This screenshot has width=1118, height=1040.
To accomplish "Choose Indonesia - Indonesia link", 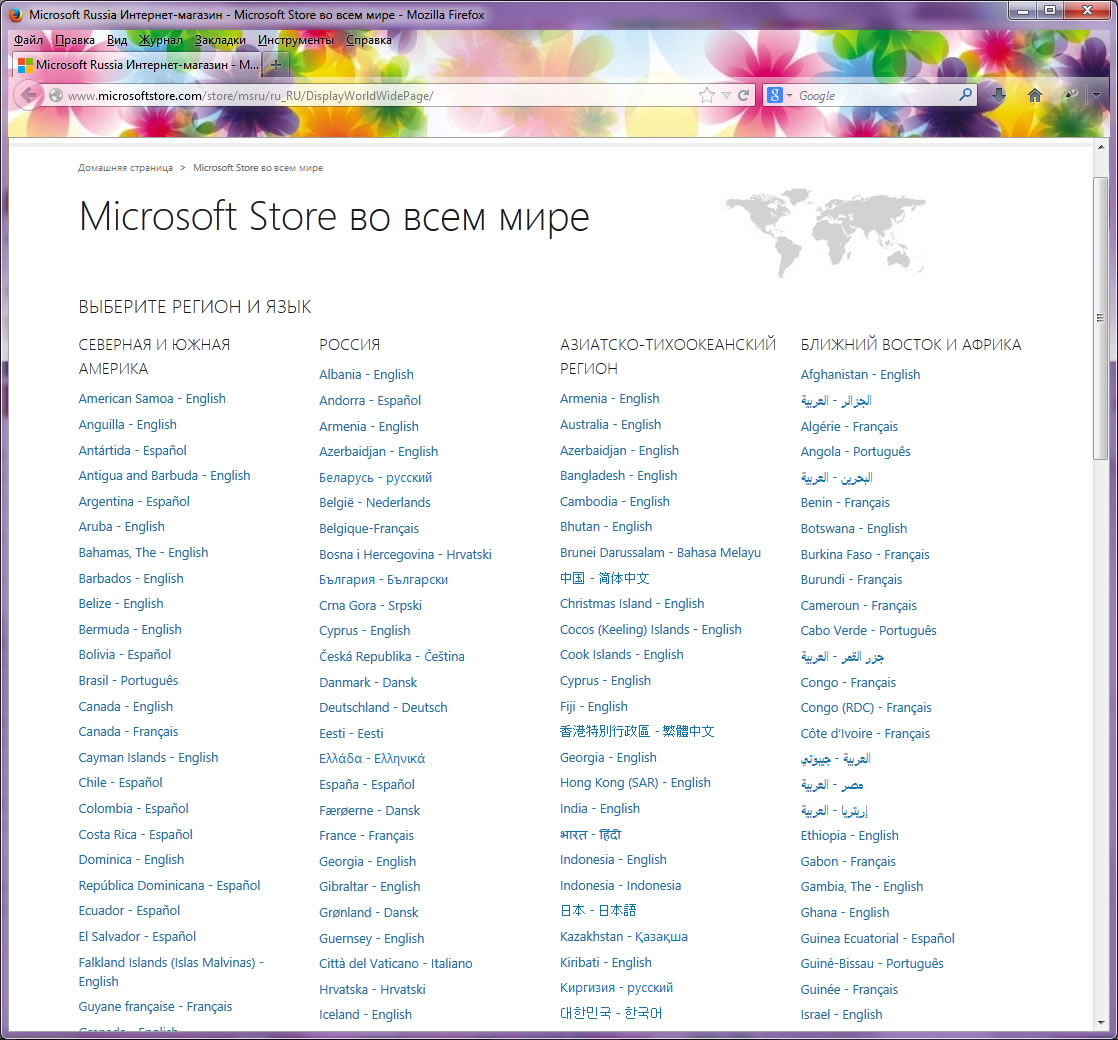I will tap(620, 886).
